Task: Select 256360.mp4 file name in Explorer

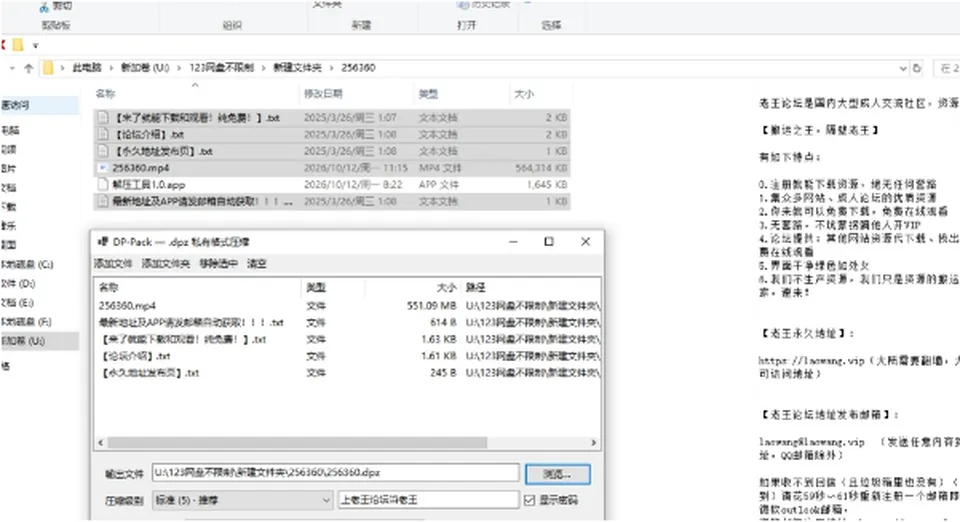Action: pyautogui.click(x=141, y=168)
